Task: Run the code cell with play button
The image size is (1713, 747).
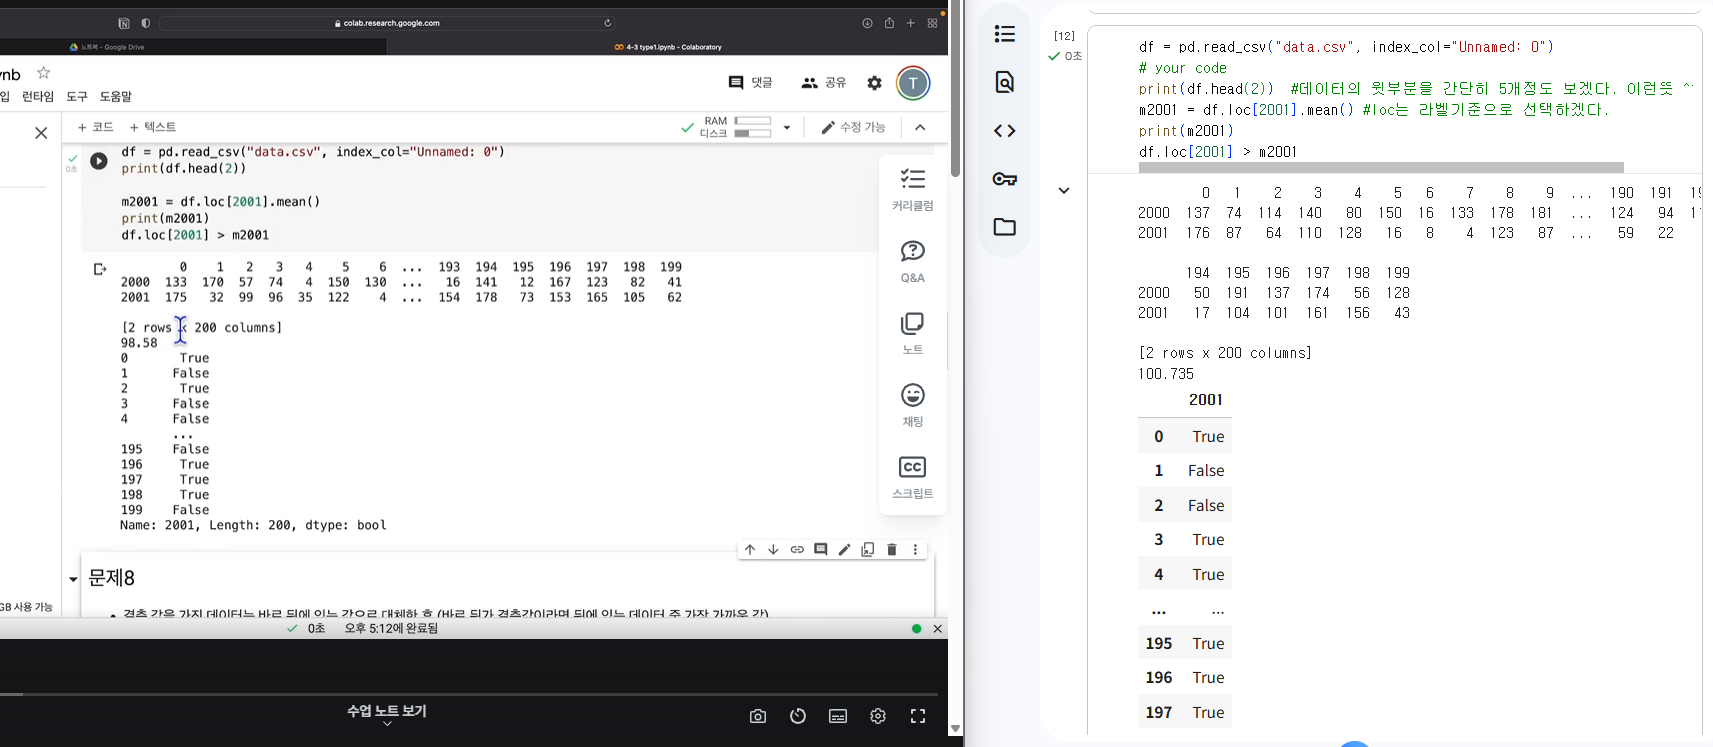Action: tap(99, 161)
